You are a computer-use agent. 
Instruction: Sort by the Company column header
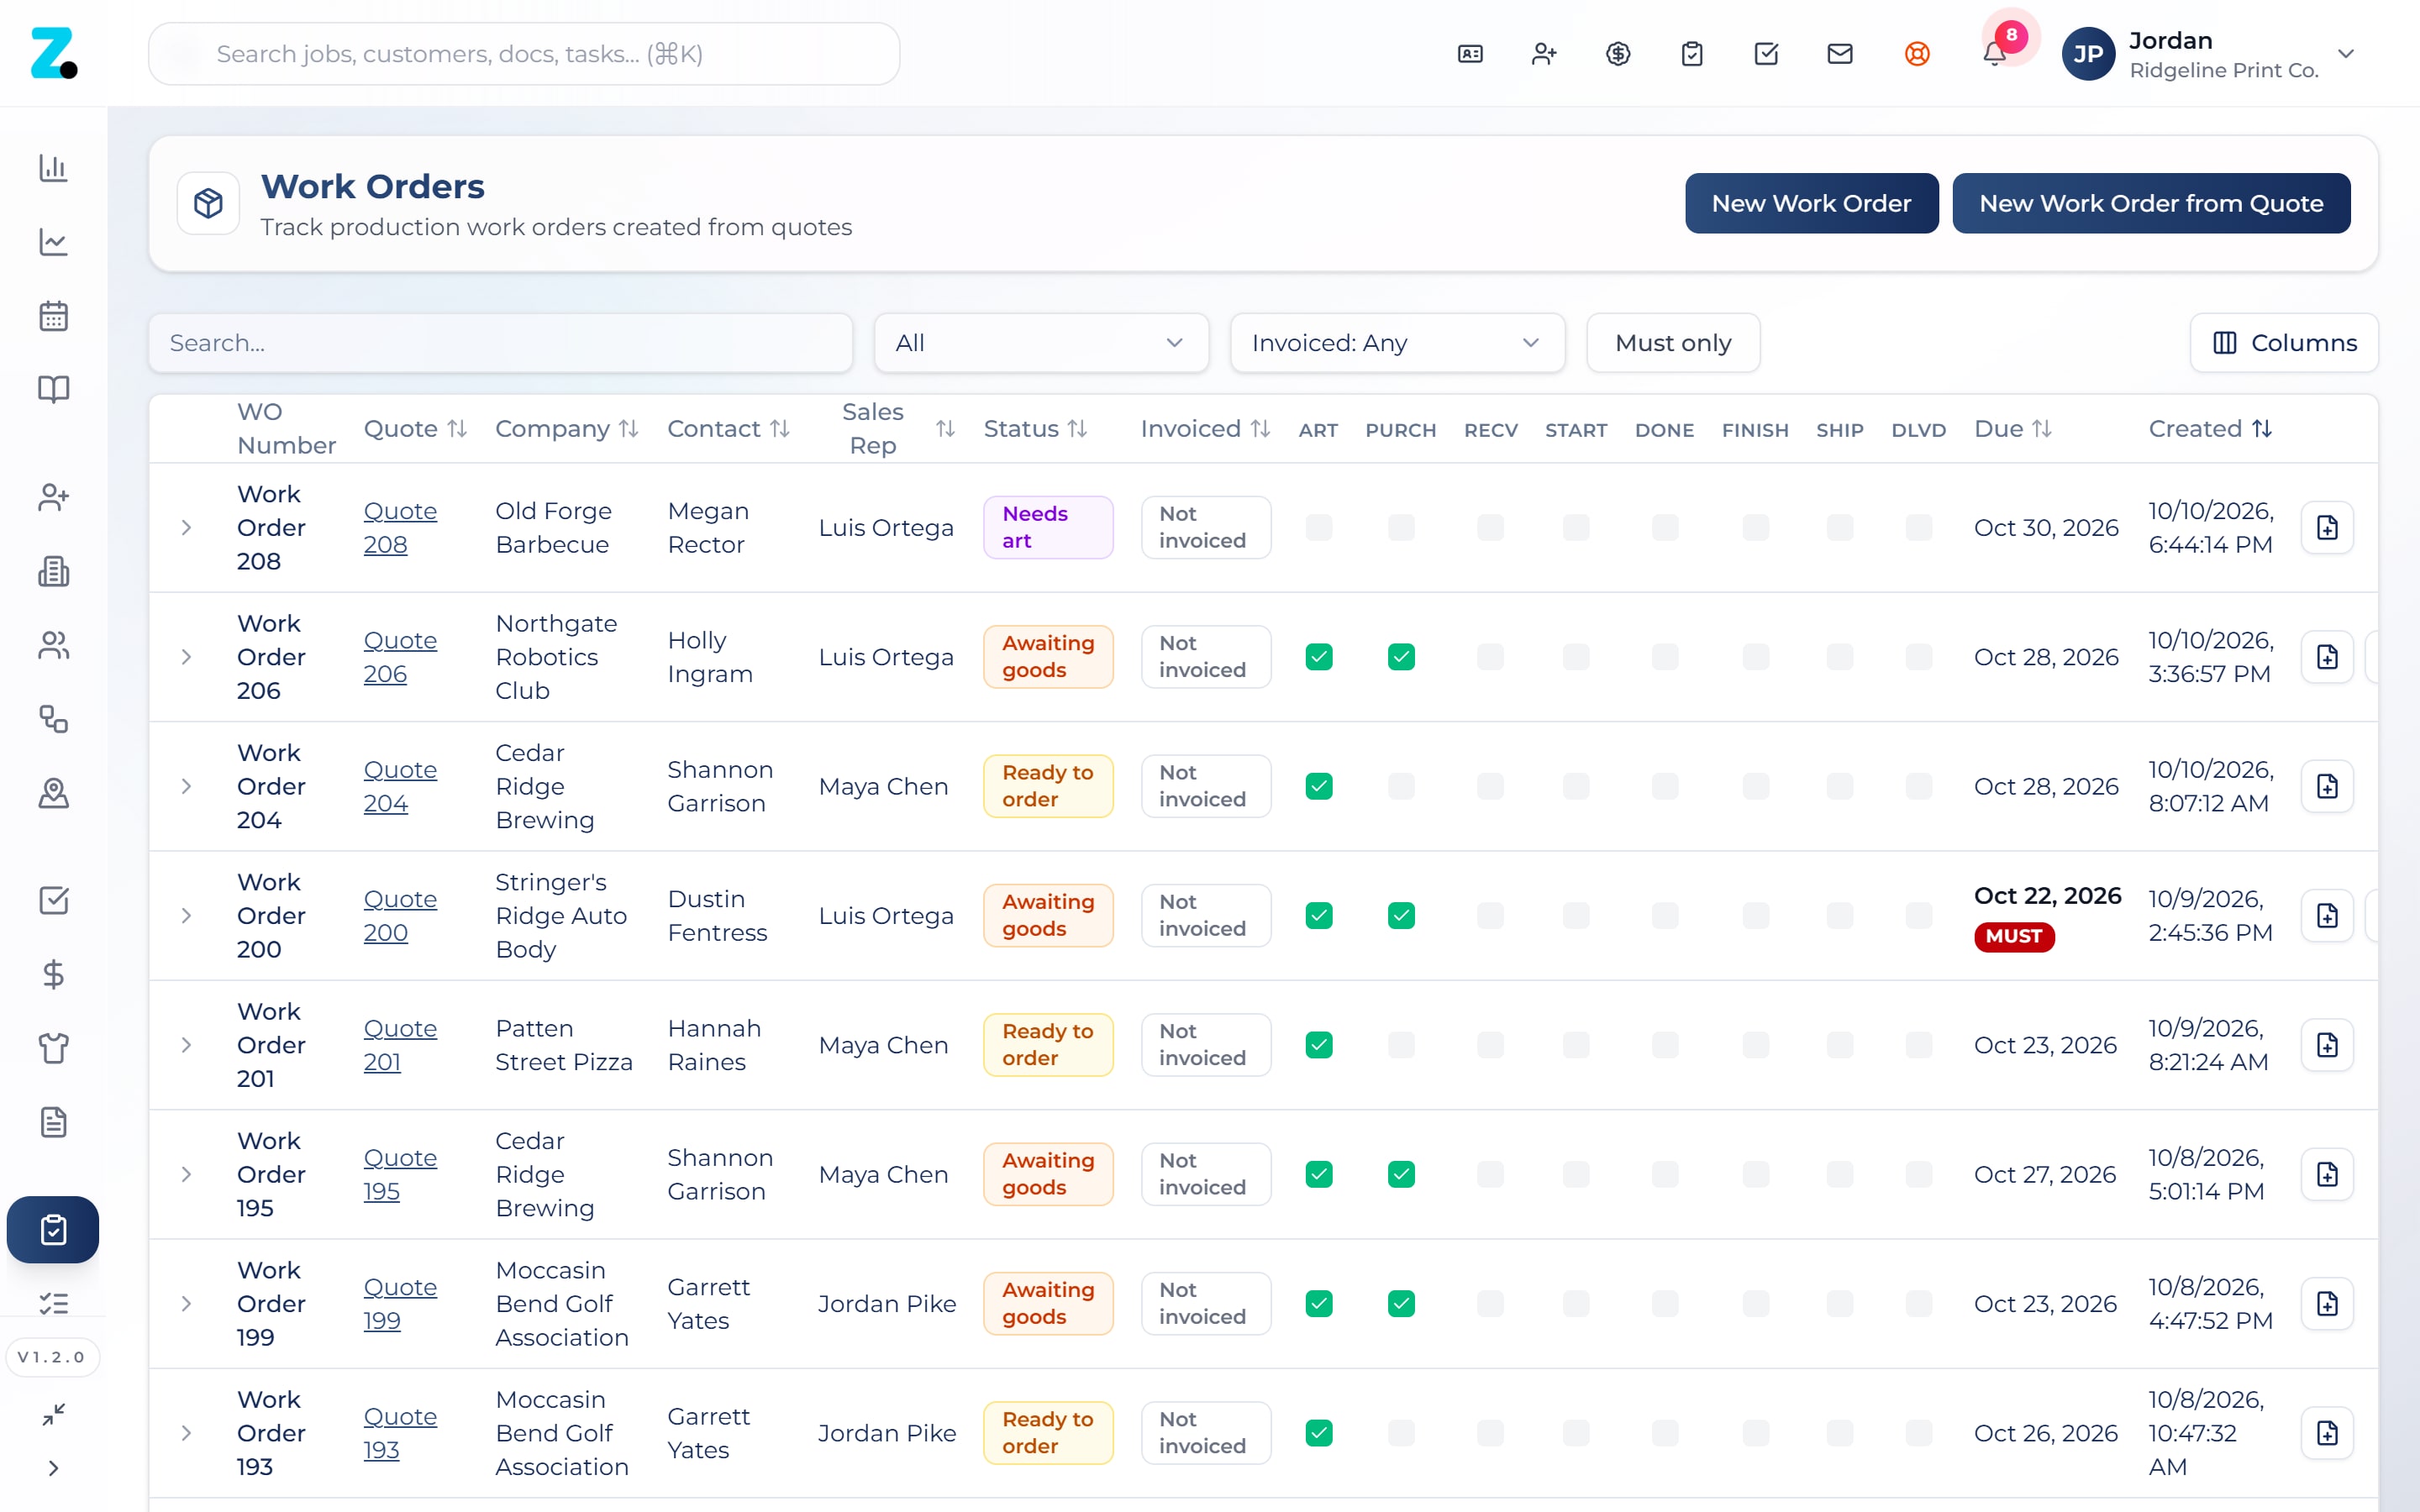[566, 429]
